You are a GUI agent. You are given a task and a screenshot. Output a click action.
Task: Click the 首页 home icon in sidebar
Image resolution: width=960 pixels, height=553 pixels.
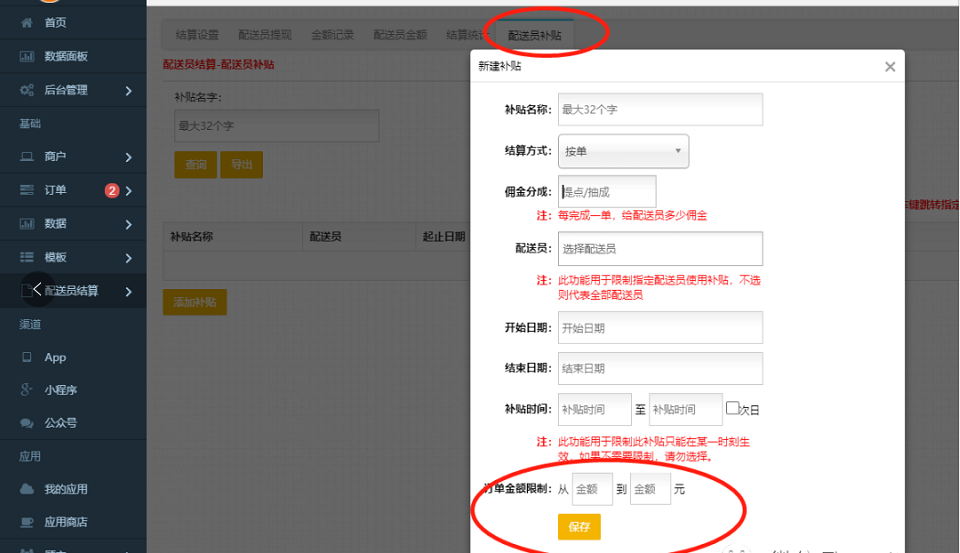coord(26,22)
